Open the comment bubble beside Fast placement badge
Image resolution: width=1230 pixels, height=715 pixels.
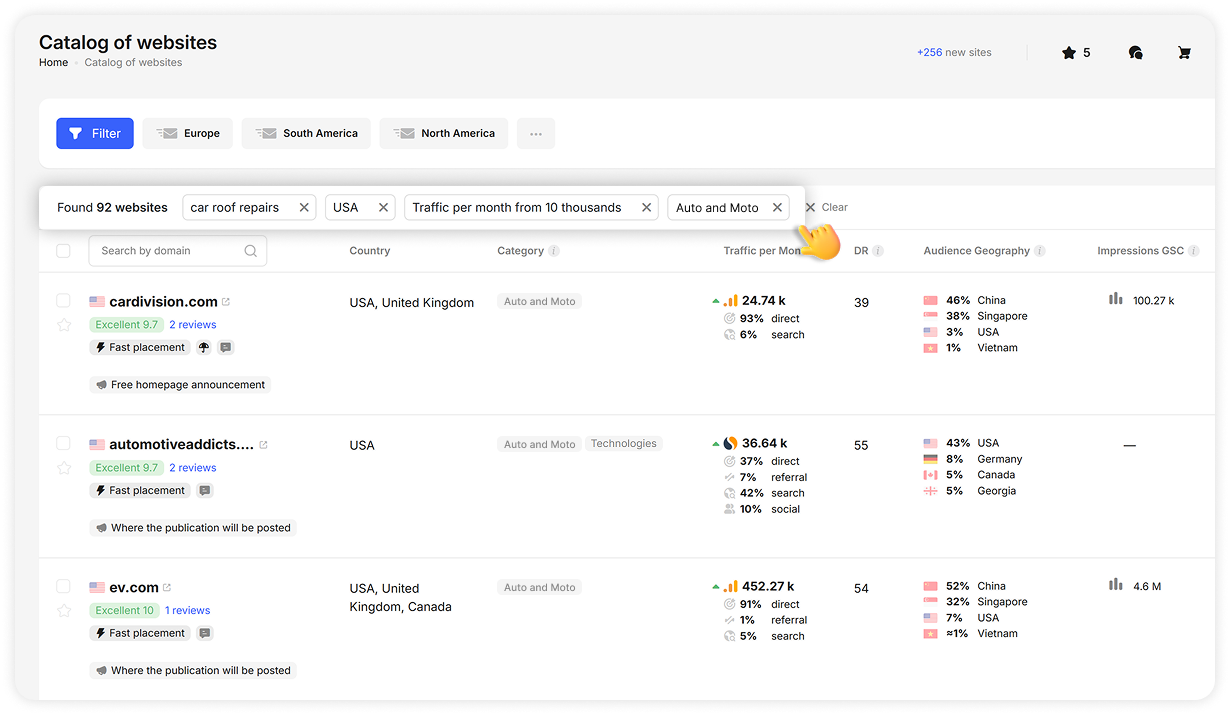(226, 347)
